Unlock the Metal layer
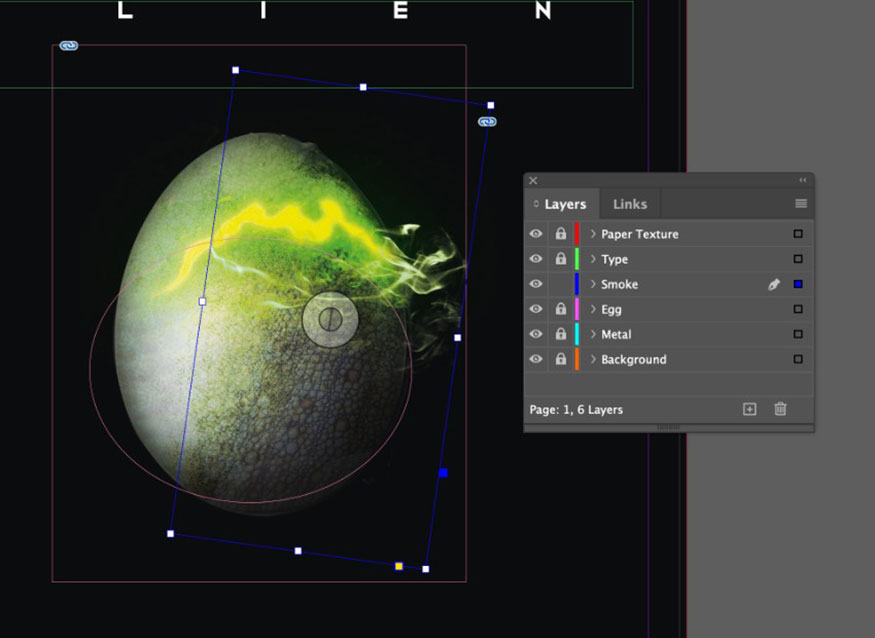The height and width of the screenshot is (638, 875). pos(561,334)
